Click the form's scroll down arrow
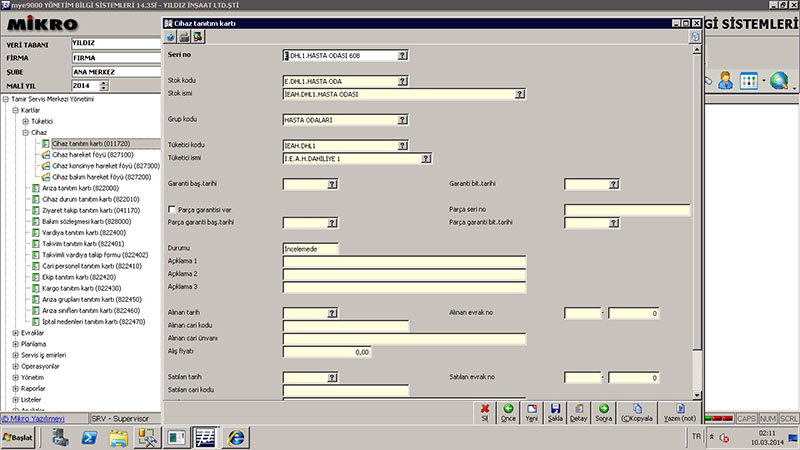 pos(697,395)
